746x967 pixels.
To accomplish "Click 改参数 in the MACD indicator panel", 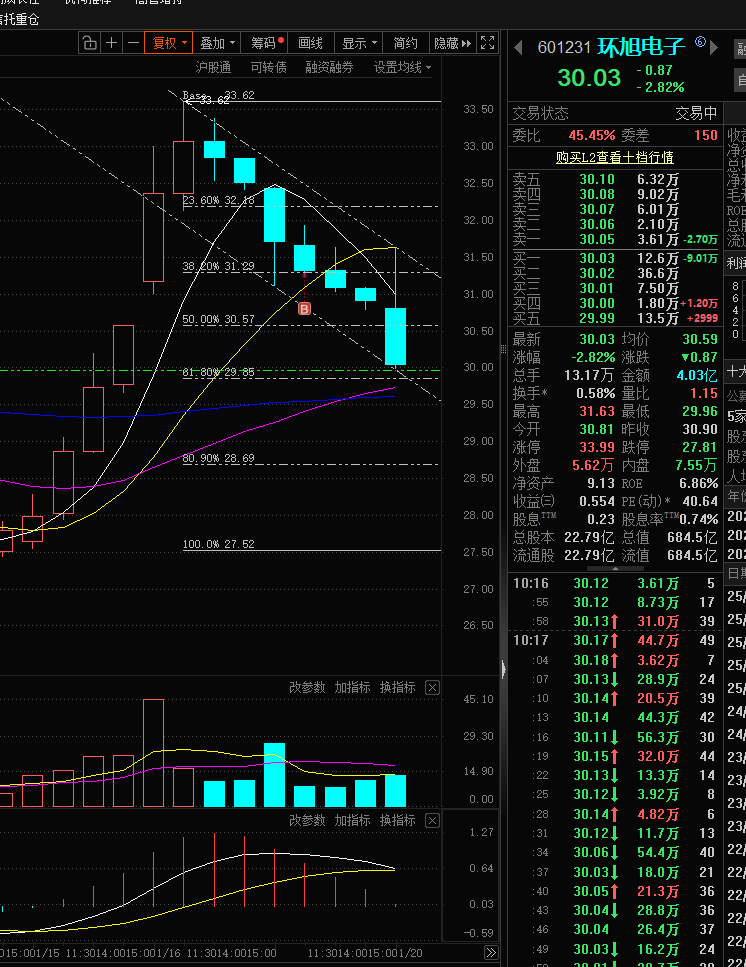I will click(307, 821).
